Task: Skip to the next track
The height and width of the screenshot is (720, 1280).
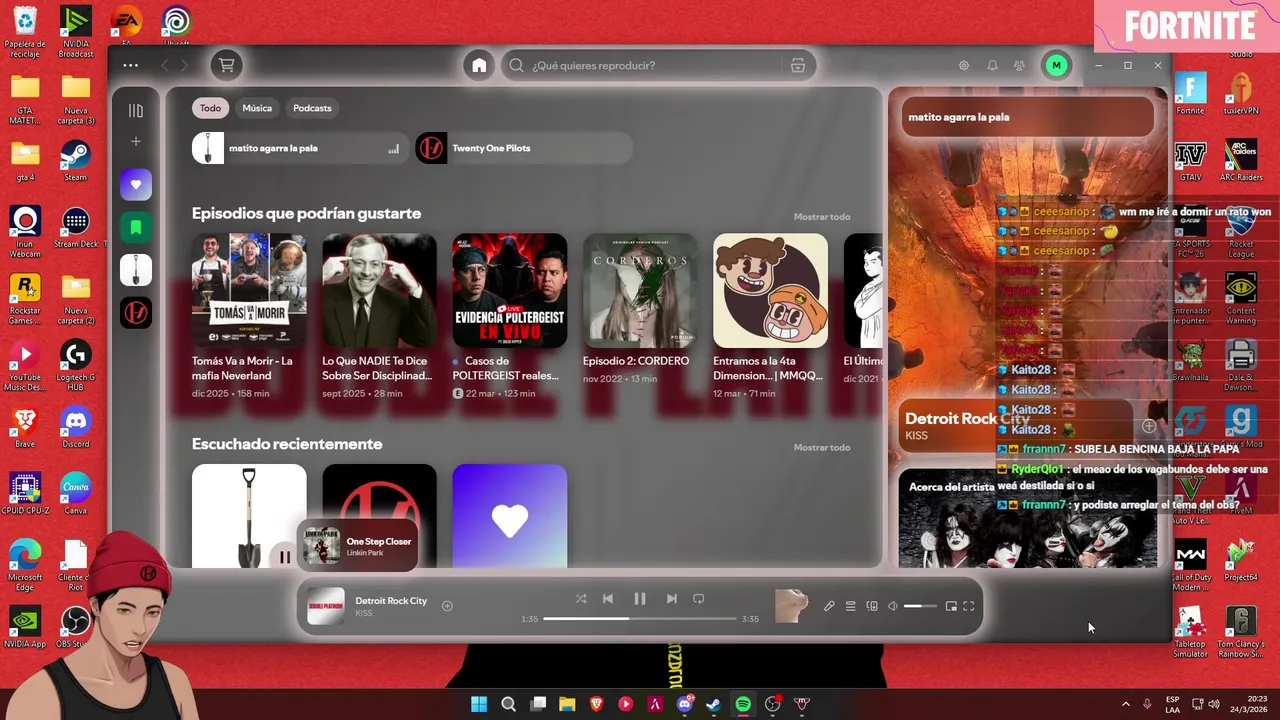Action: pyautogui.click(x=672, y=599)
